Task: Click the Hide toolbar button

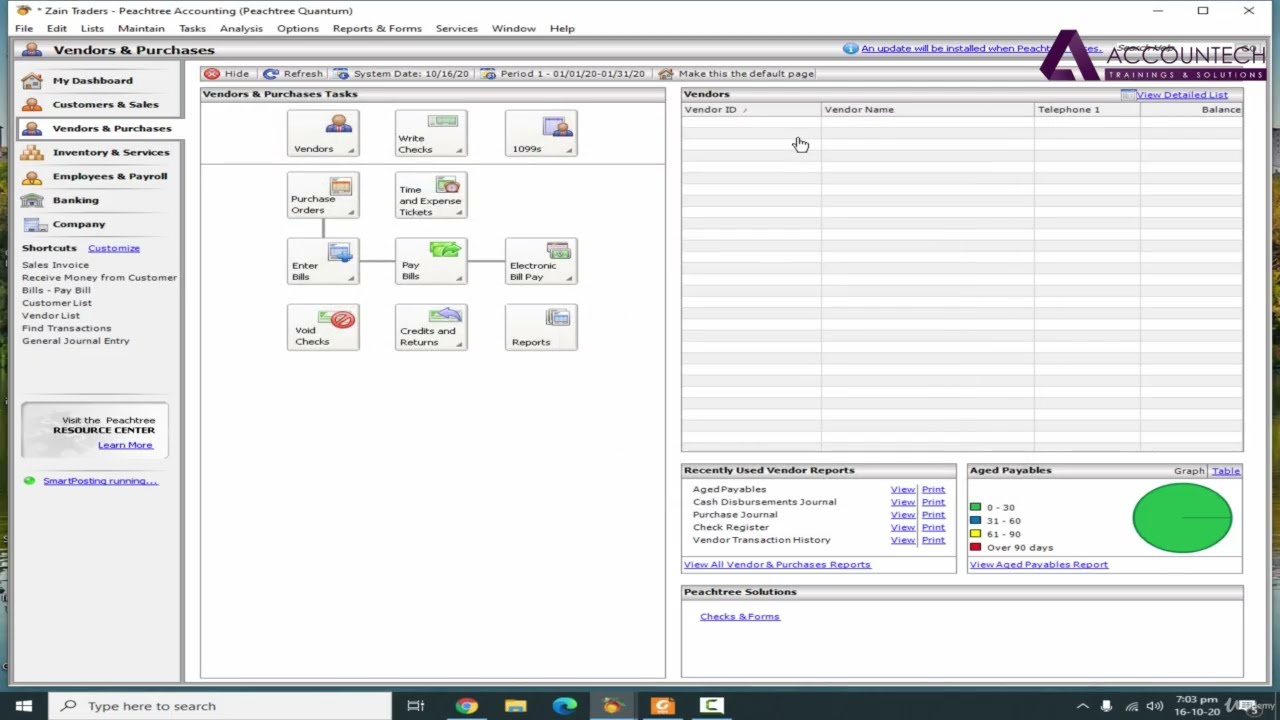Action: pyautogui.click(x=227, y=74)
